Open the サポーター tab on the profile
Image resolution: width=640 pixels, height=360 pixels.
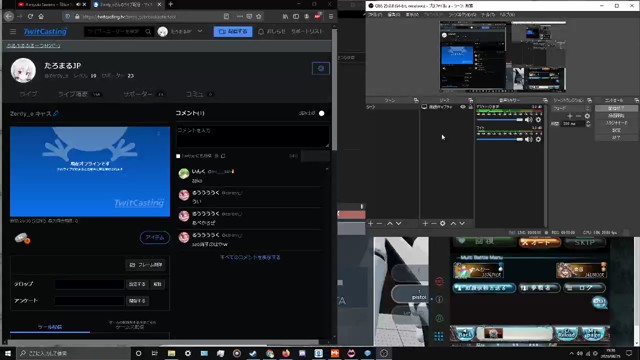click(x=138, y=94)
